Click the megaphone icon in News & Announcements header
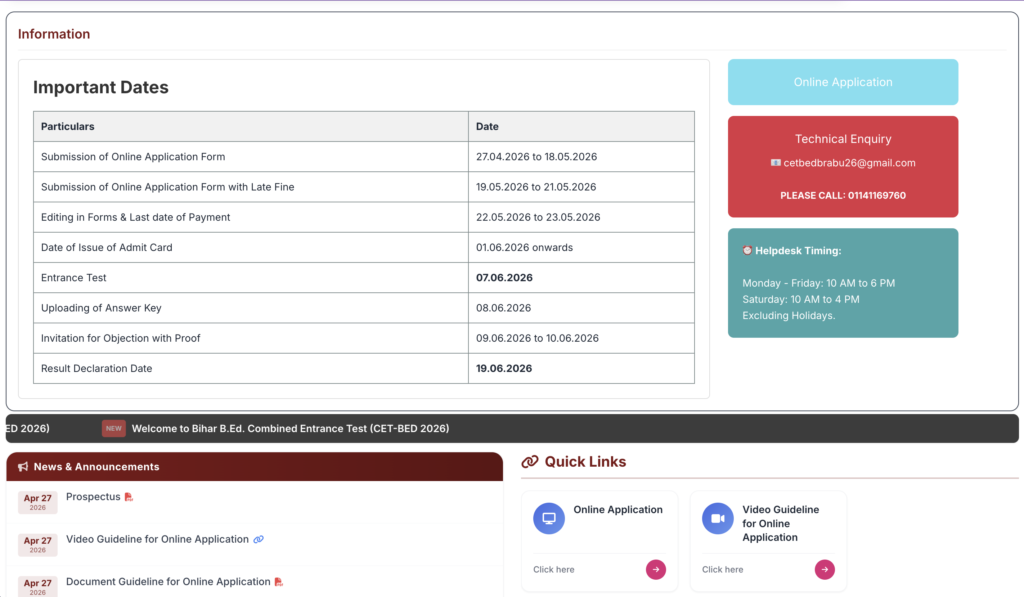This screenshot has height=597, width=1024. pos(22,466)
